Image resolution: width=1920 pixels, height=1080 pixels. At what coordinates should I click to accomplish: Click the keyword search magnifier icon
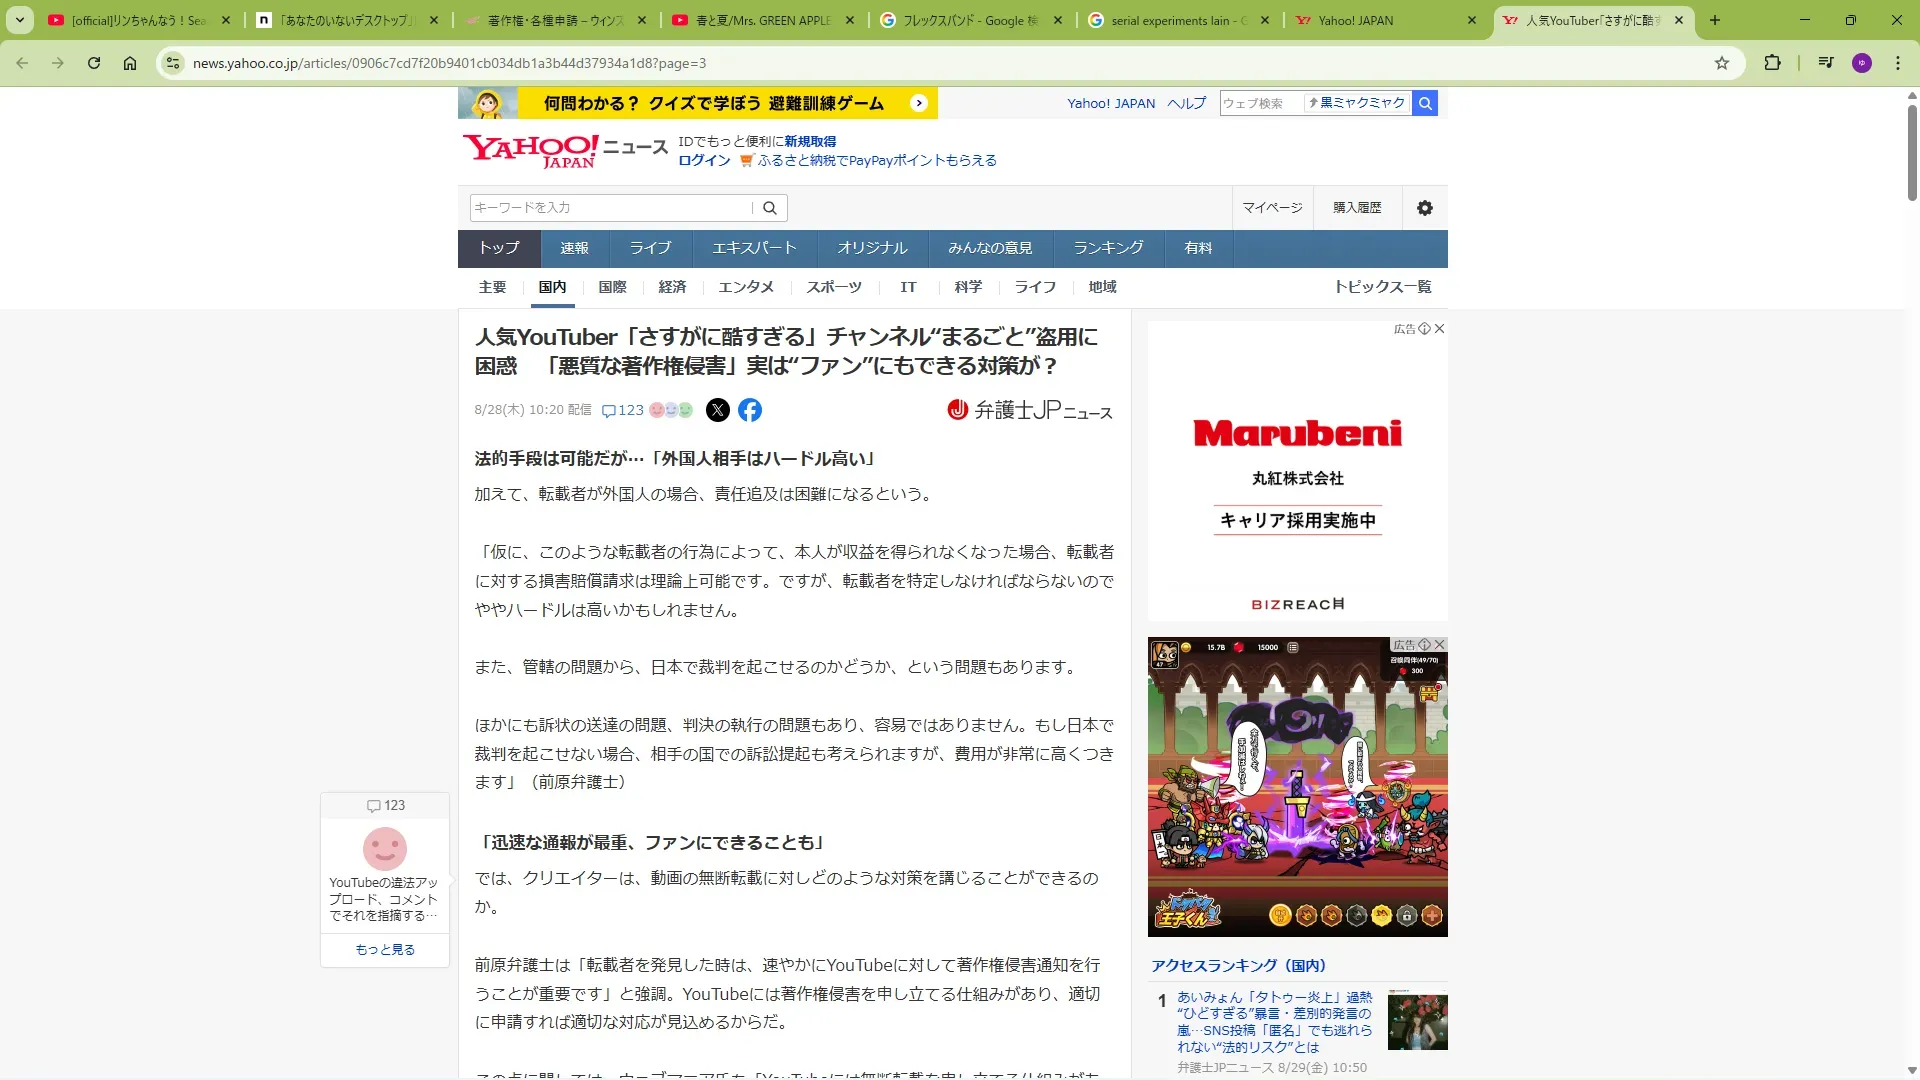click(770, 208)
